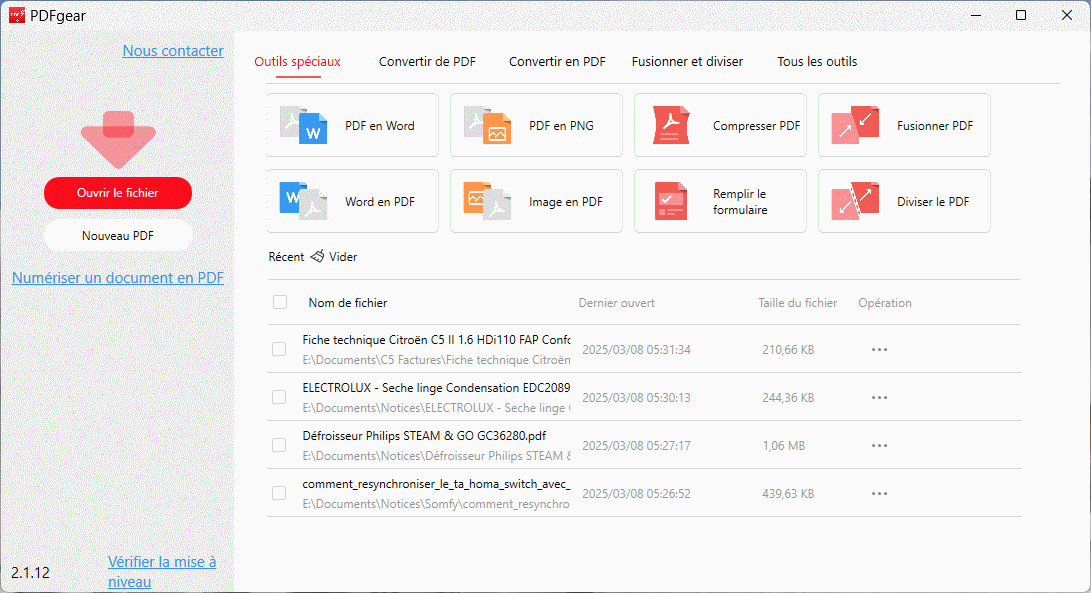Click the Diviser le PDF icon
This screenshot has height=593, width=1091.
[x=855, y=201]
